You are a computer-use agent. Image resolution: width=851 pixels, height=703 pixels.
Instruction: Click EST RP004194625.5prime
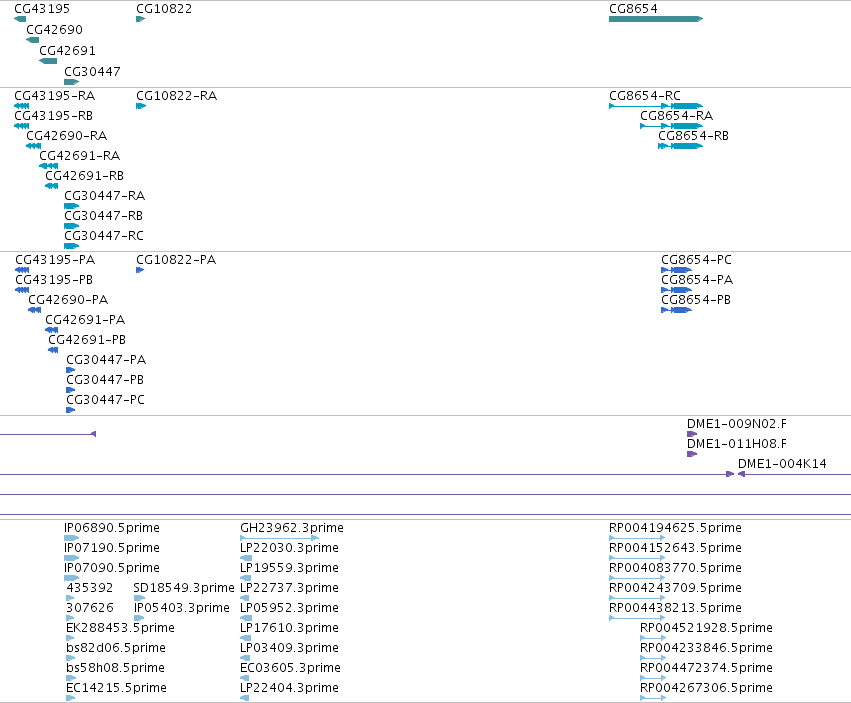pyautogui.click(x=676, y=528)
